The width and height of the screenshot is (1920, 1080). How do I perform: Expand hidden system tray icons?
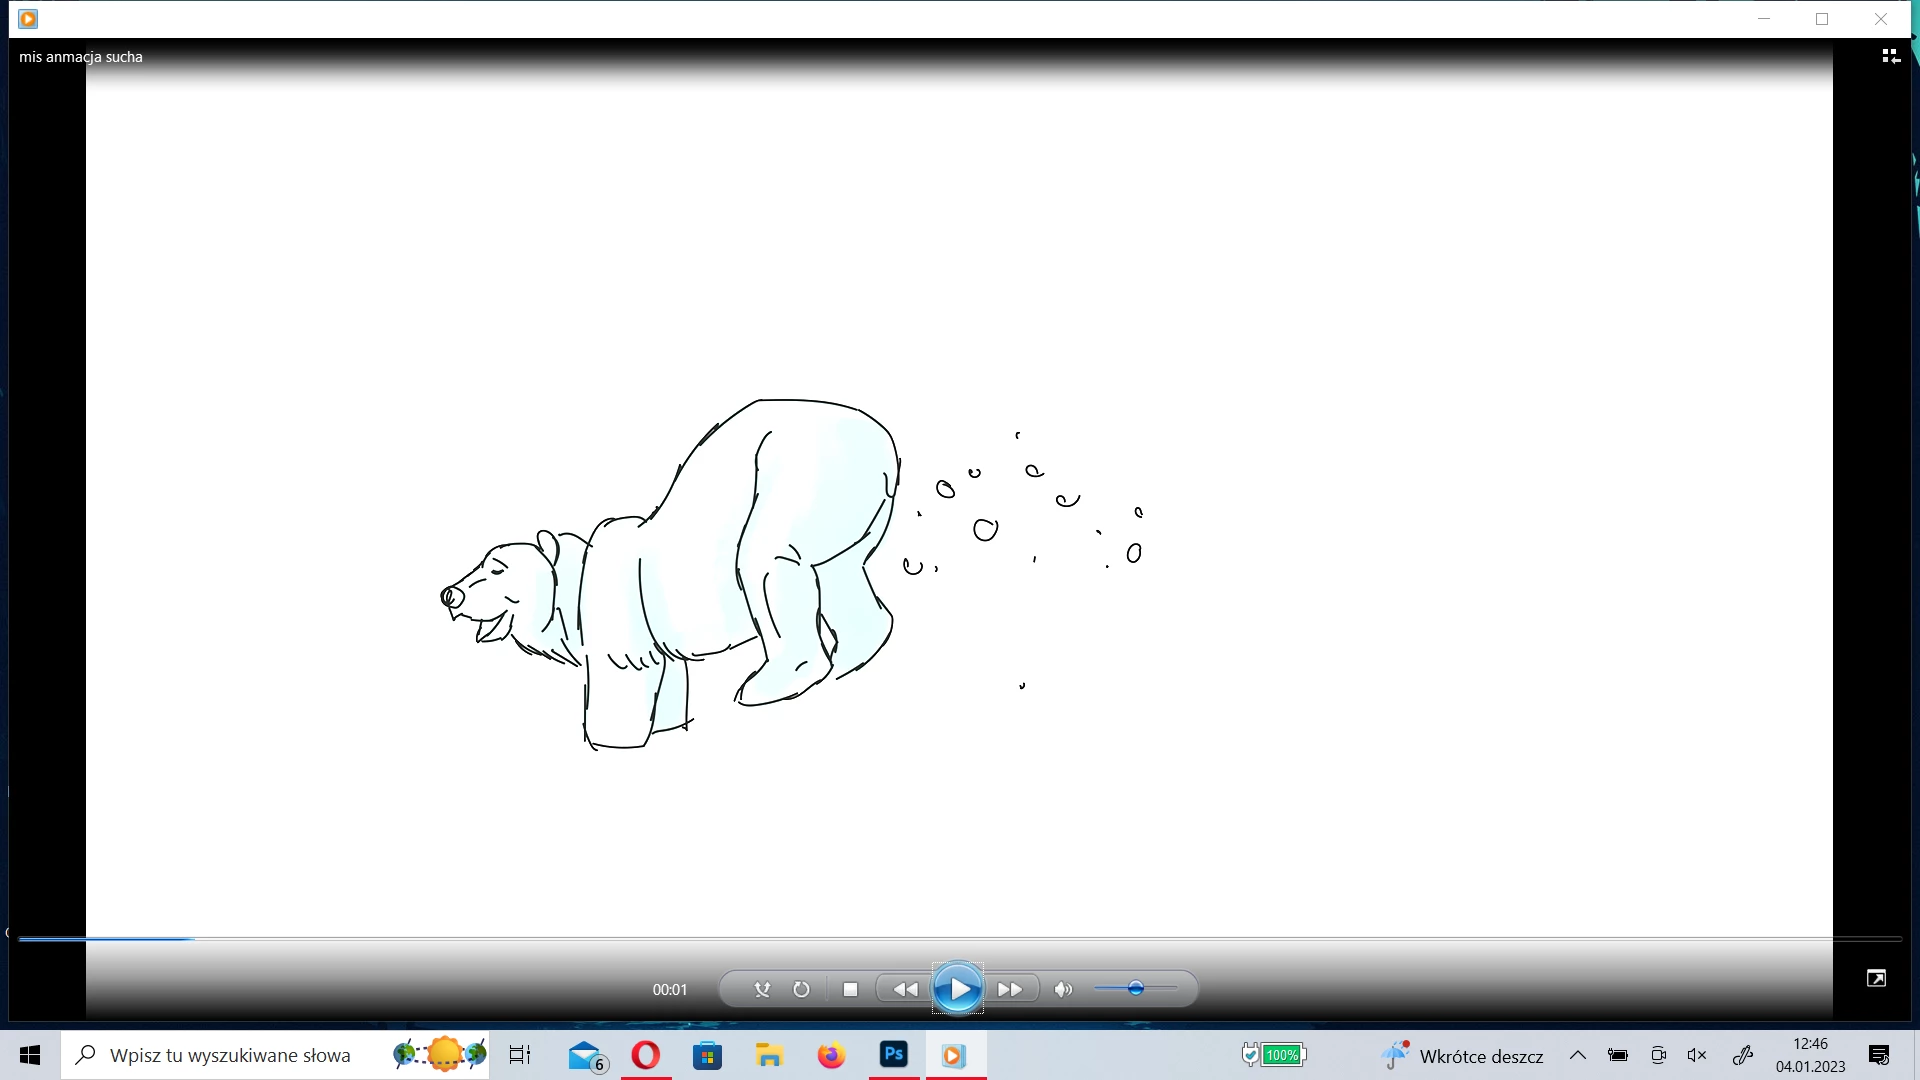1578,1055
